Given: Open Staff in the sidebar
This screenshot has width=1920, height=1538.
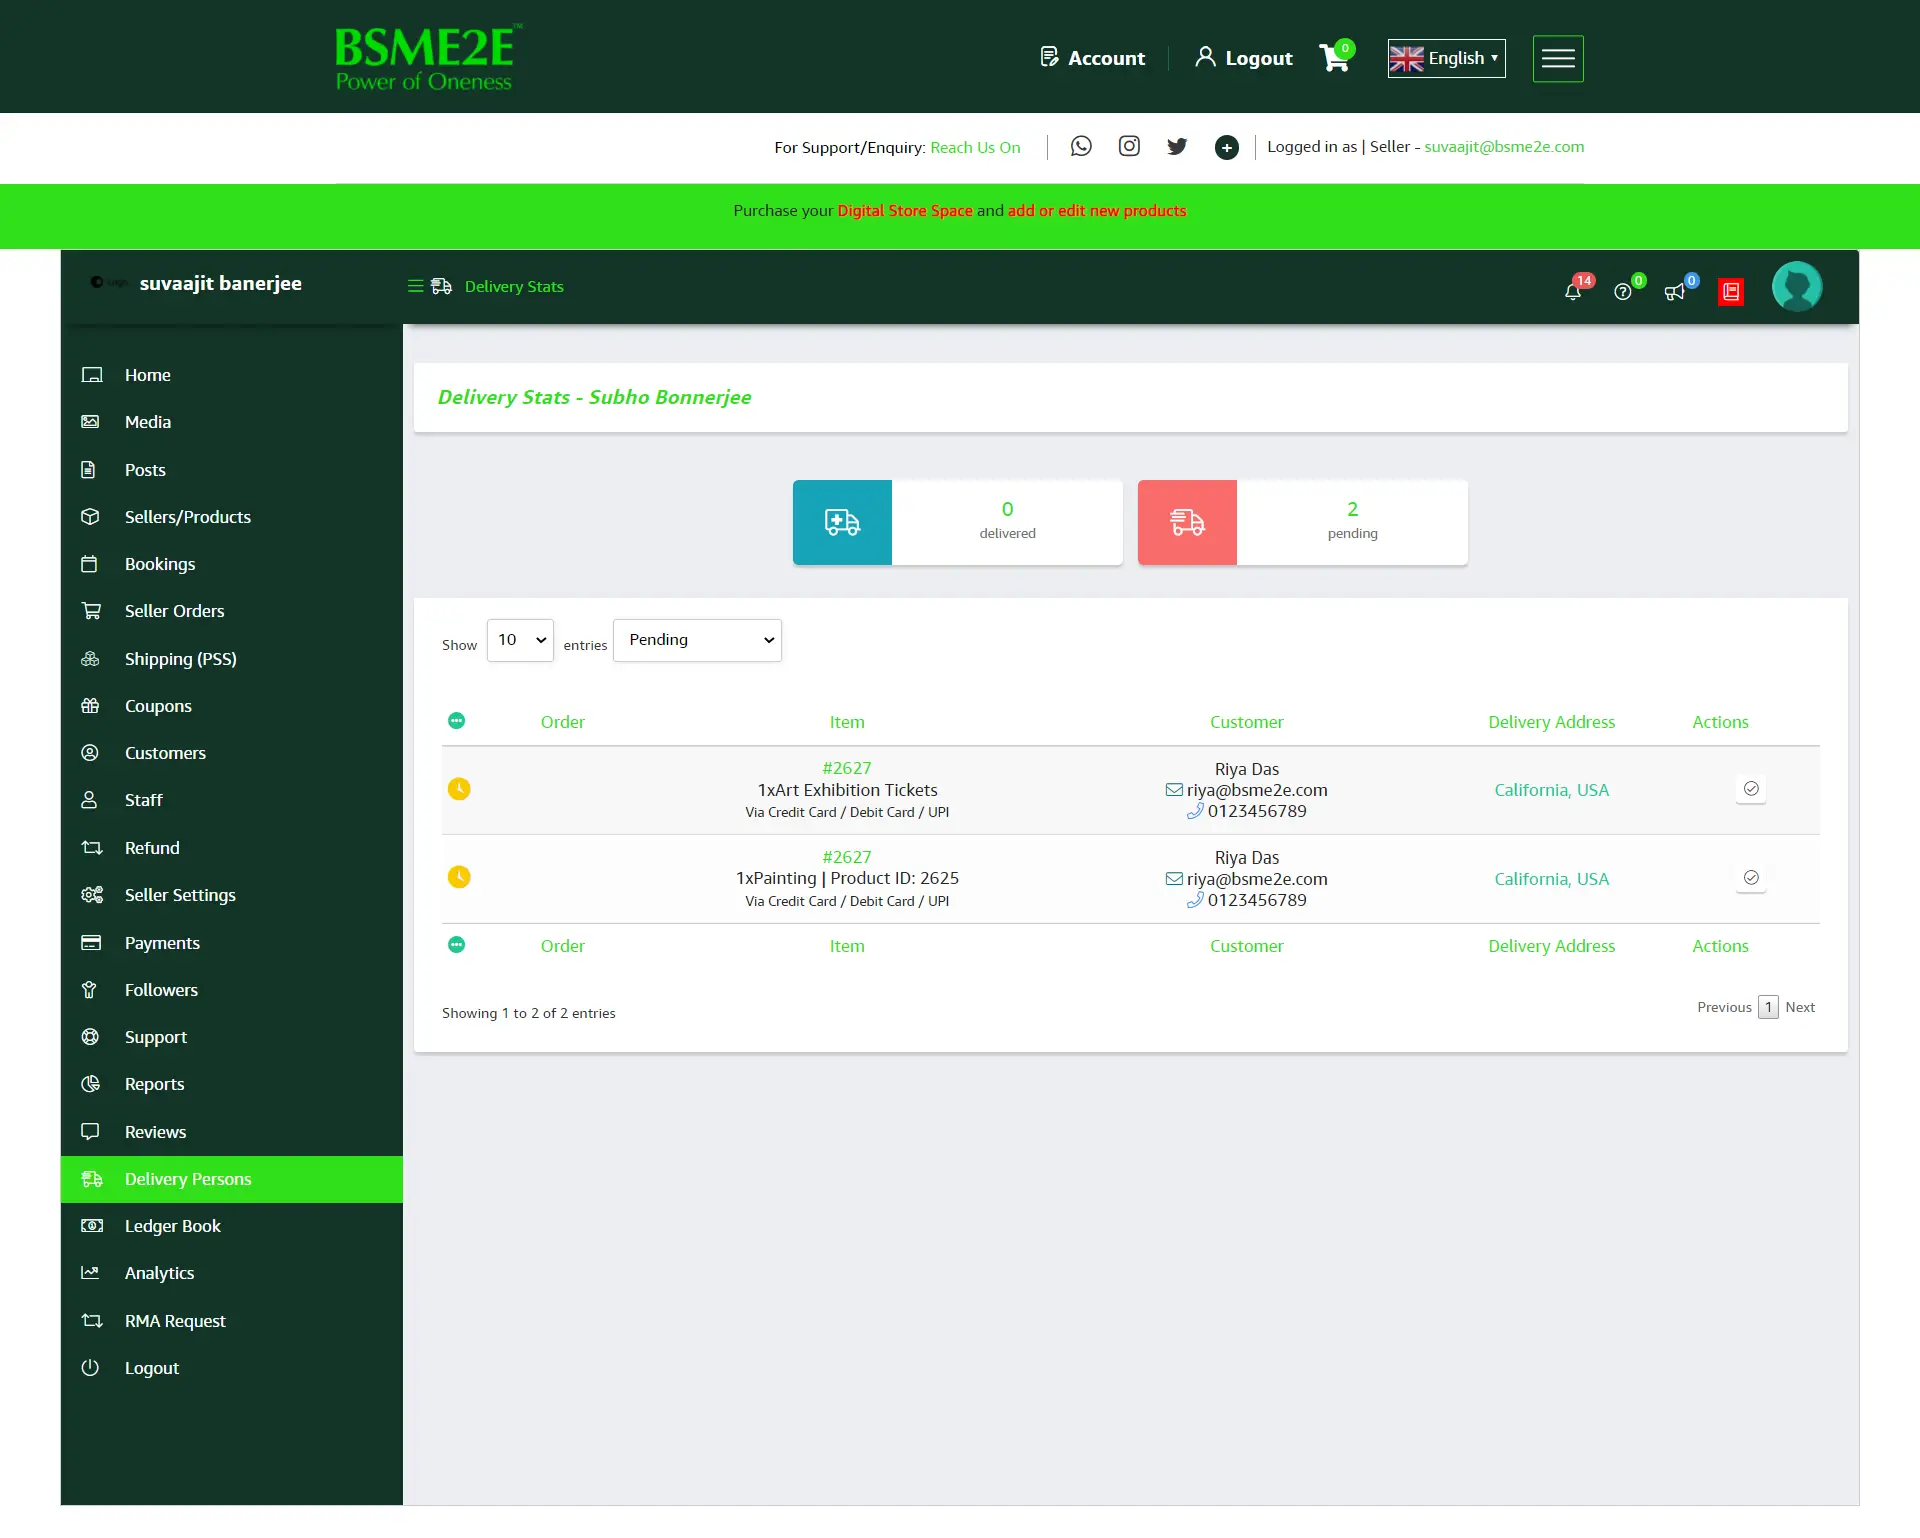Looking at the screenshot, I should pyautogui.click(x=232, y=800).
